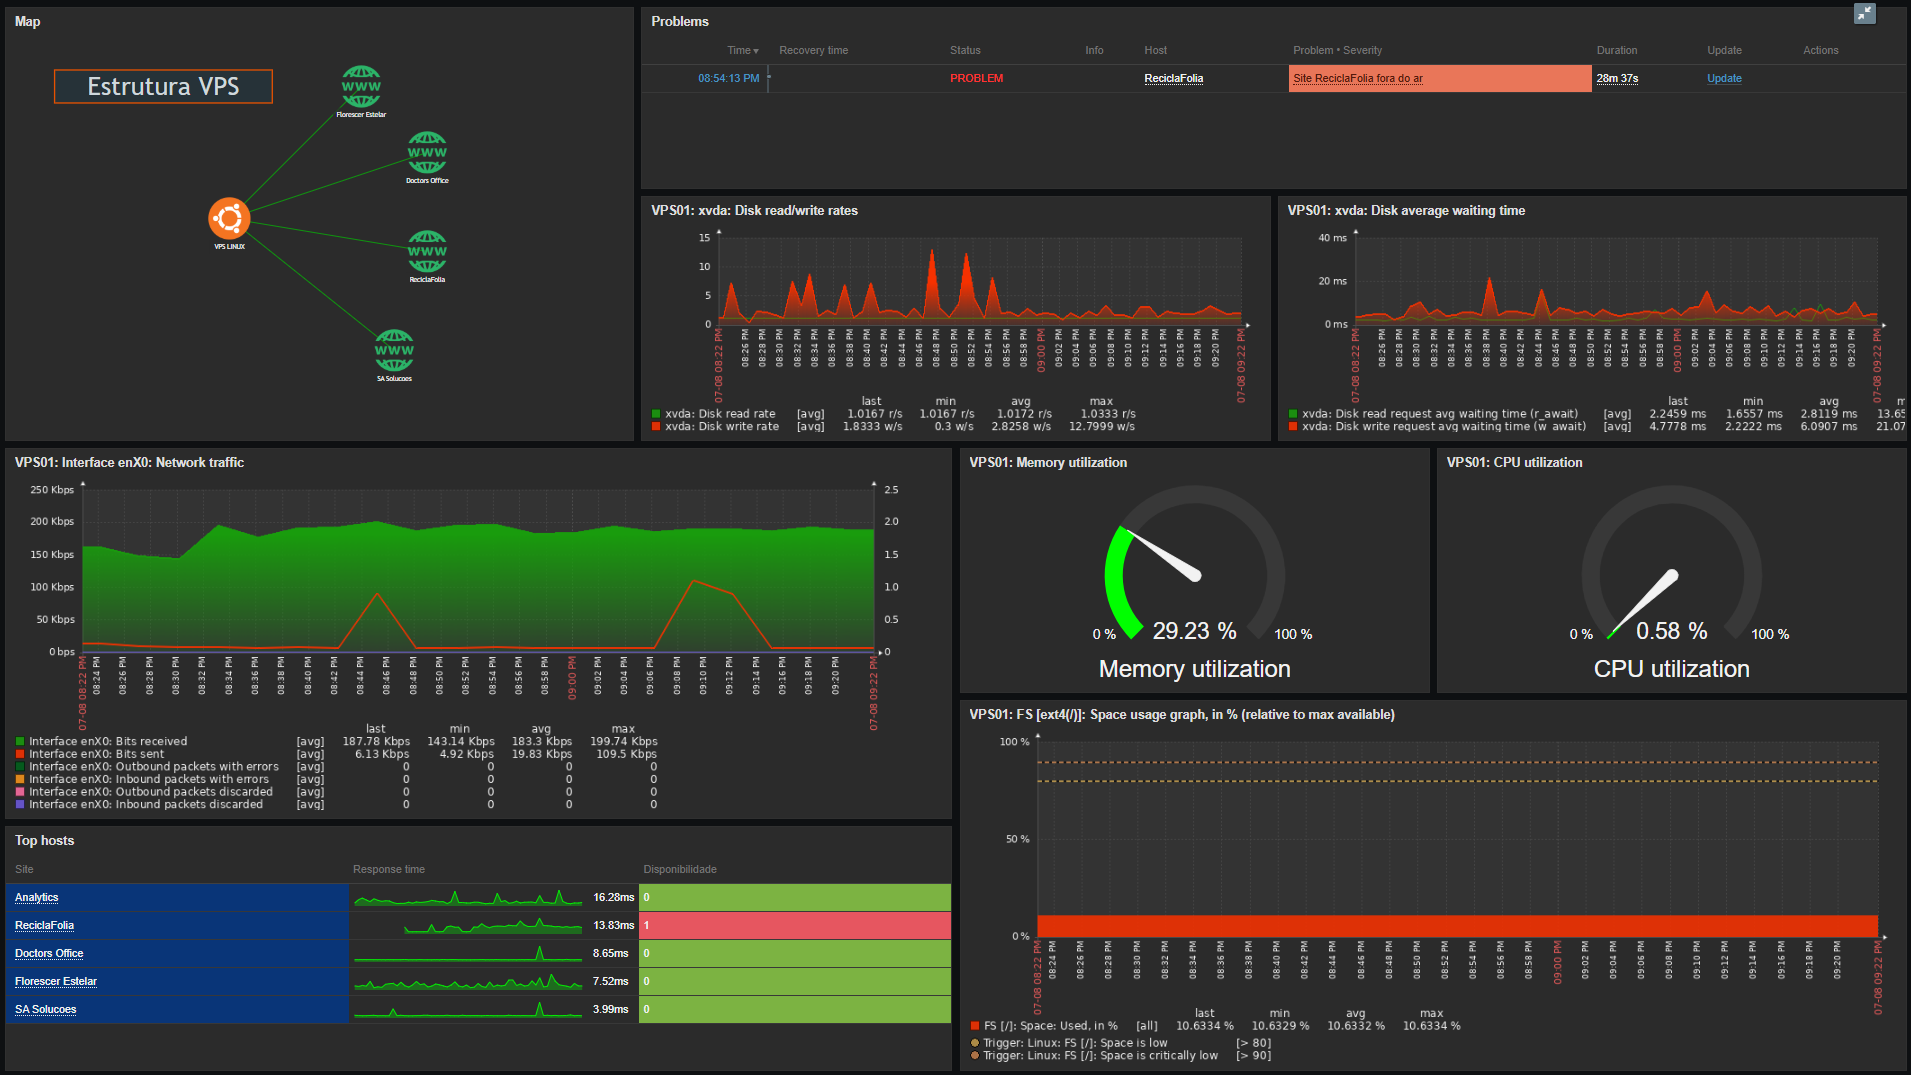Click the Outbound packets discarded legend entry
The width and height of the screenshot is (1911, 1075).
click(150, 792)
